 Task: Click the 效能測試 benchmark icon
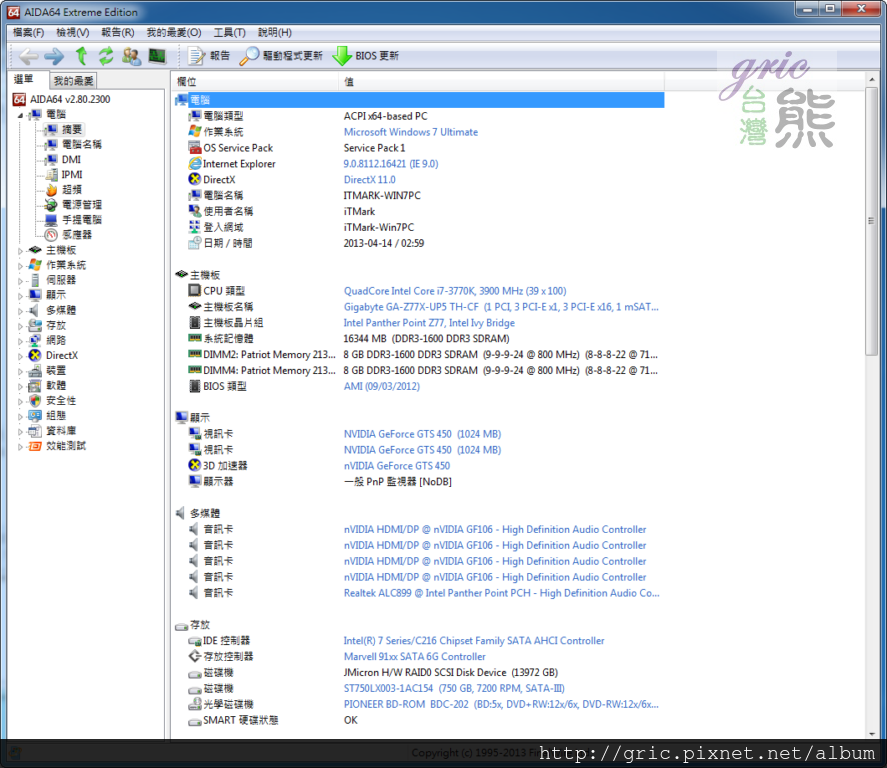tap(35, 446)
